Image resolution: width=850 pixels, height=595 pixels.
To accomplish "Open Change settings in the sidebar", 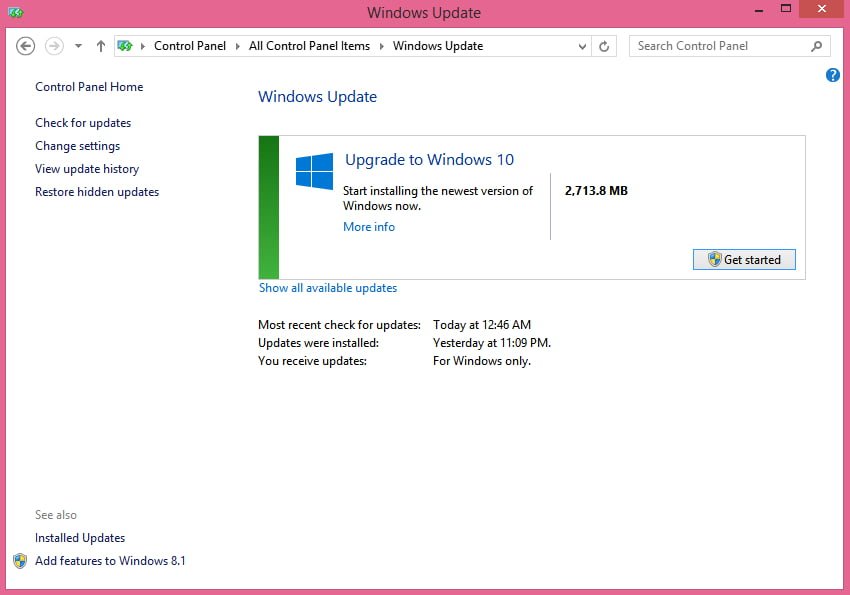I will tap(77, 146).
